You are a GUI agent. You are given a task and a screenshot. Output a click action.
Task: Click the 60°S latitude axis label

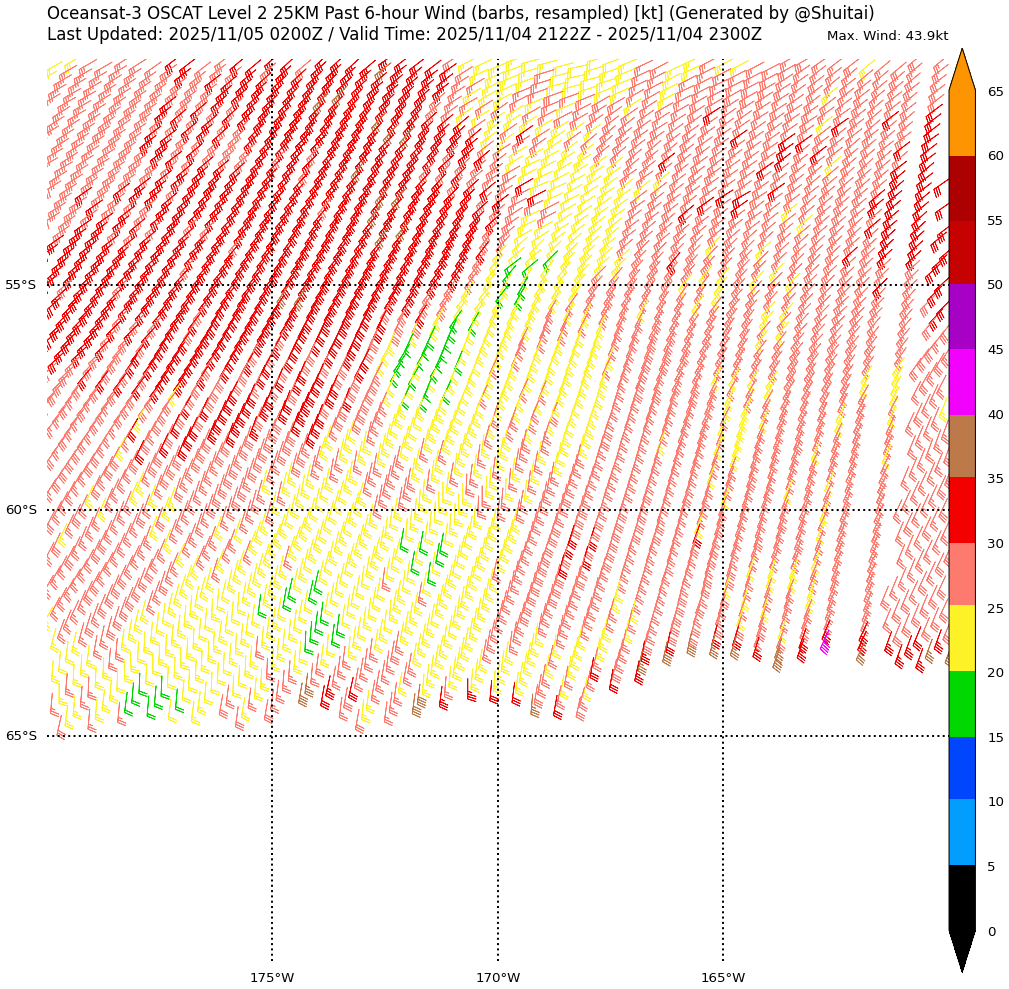point(21,510)
